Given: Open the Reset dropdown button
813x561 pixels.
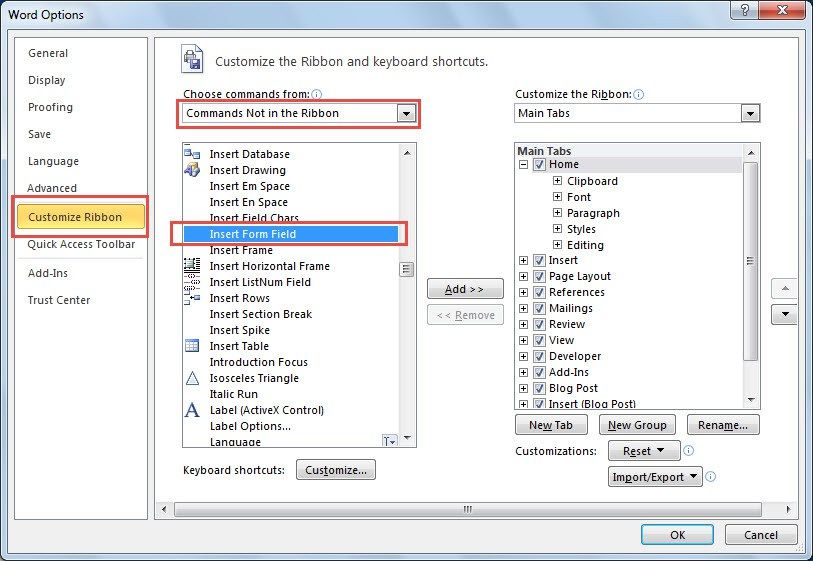Looking at the screenshot, I should click(644, 451).
